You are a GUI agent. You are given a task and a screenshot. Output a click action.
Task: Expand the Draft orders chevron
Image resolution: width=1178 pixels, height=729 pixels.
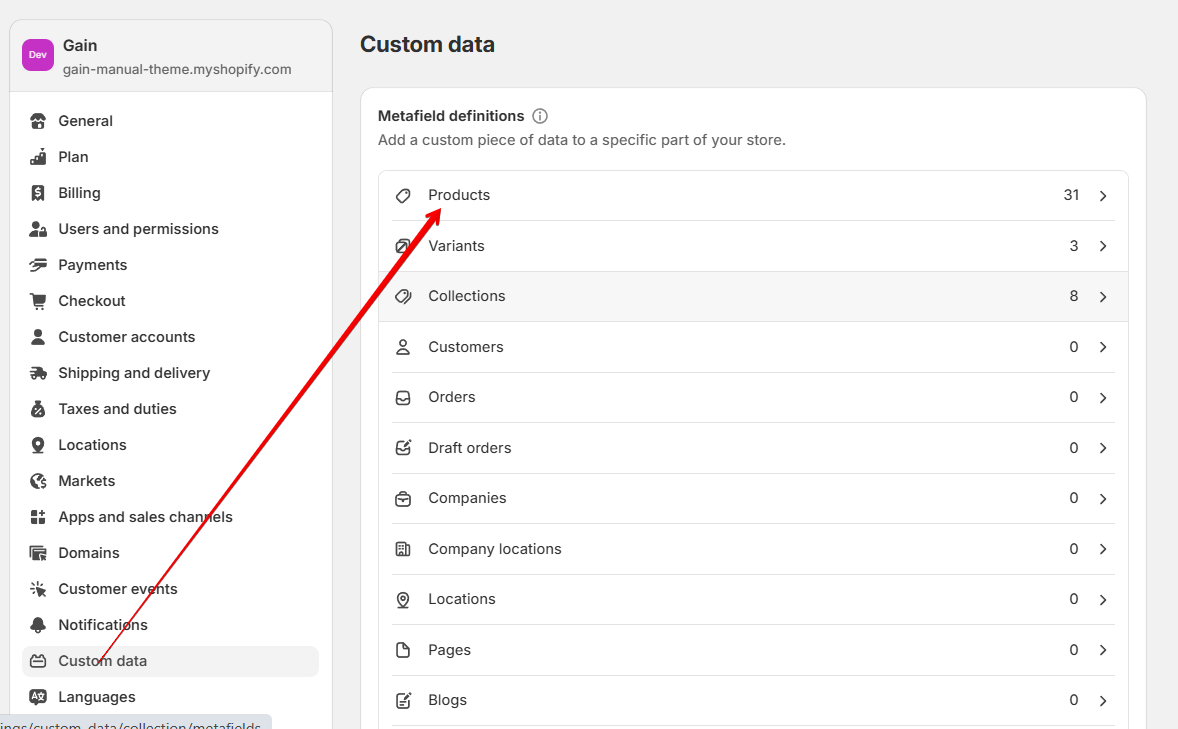click(1103, 448)
